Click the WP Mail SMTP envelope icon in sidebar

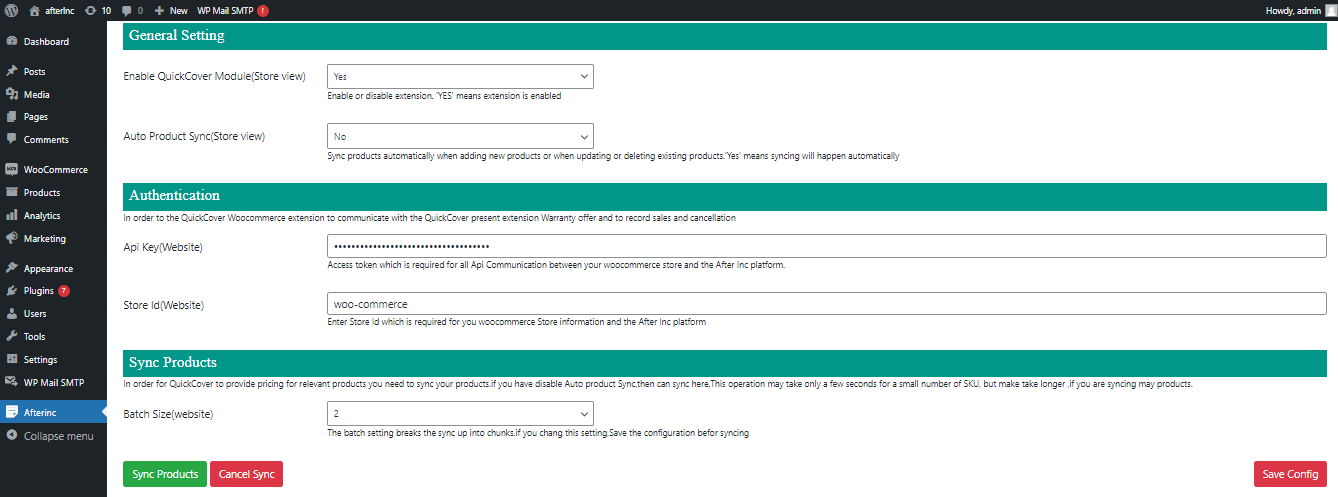coord(12,382)
